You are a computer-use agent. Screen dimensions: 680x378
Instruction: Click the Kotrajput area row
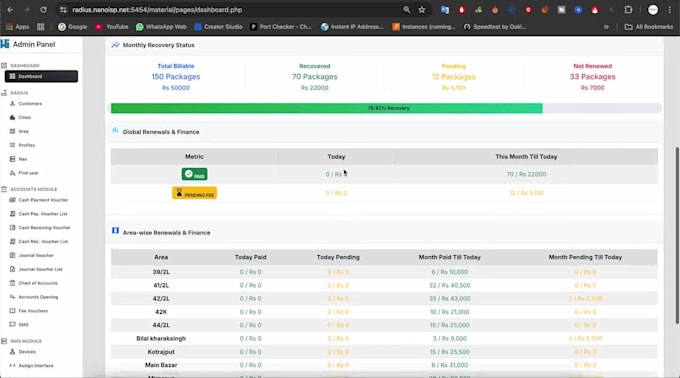pos(384,352)
